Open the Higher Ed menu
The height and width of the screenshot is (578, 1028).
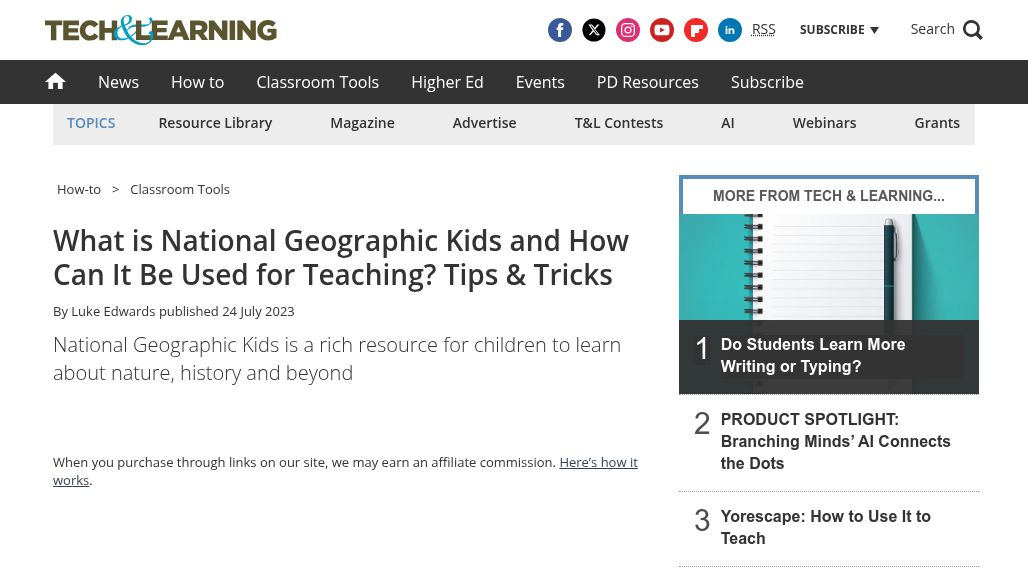pyautogui.click(x=447, y=82)
